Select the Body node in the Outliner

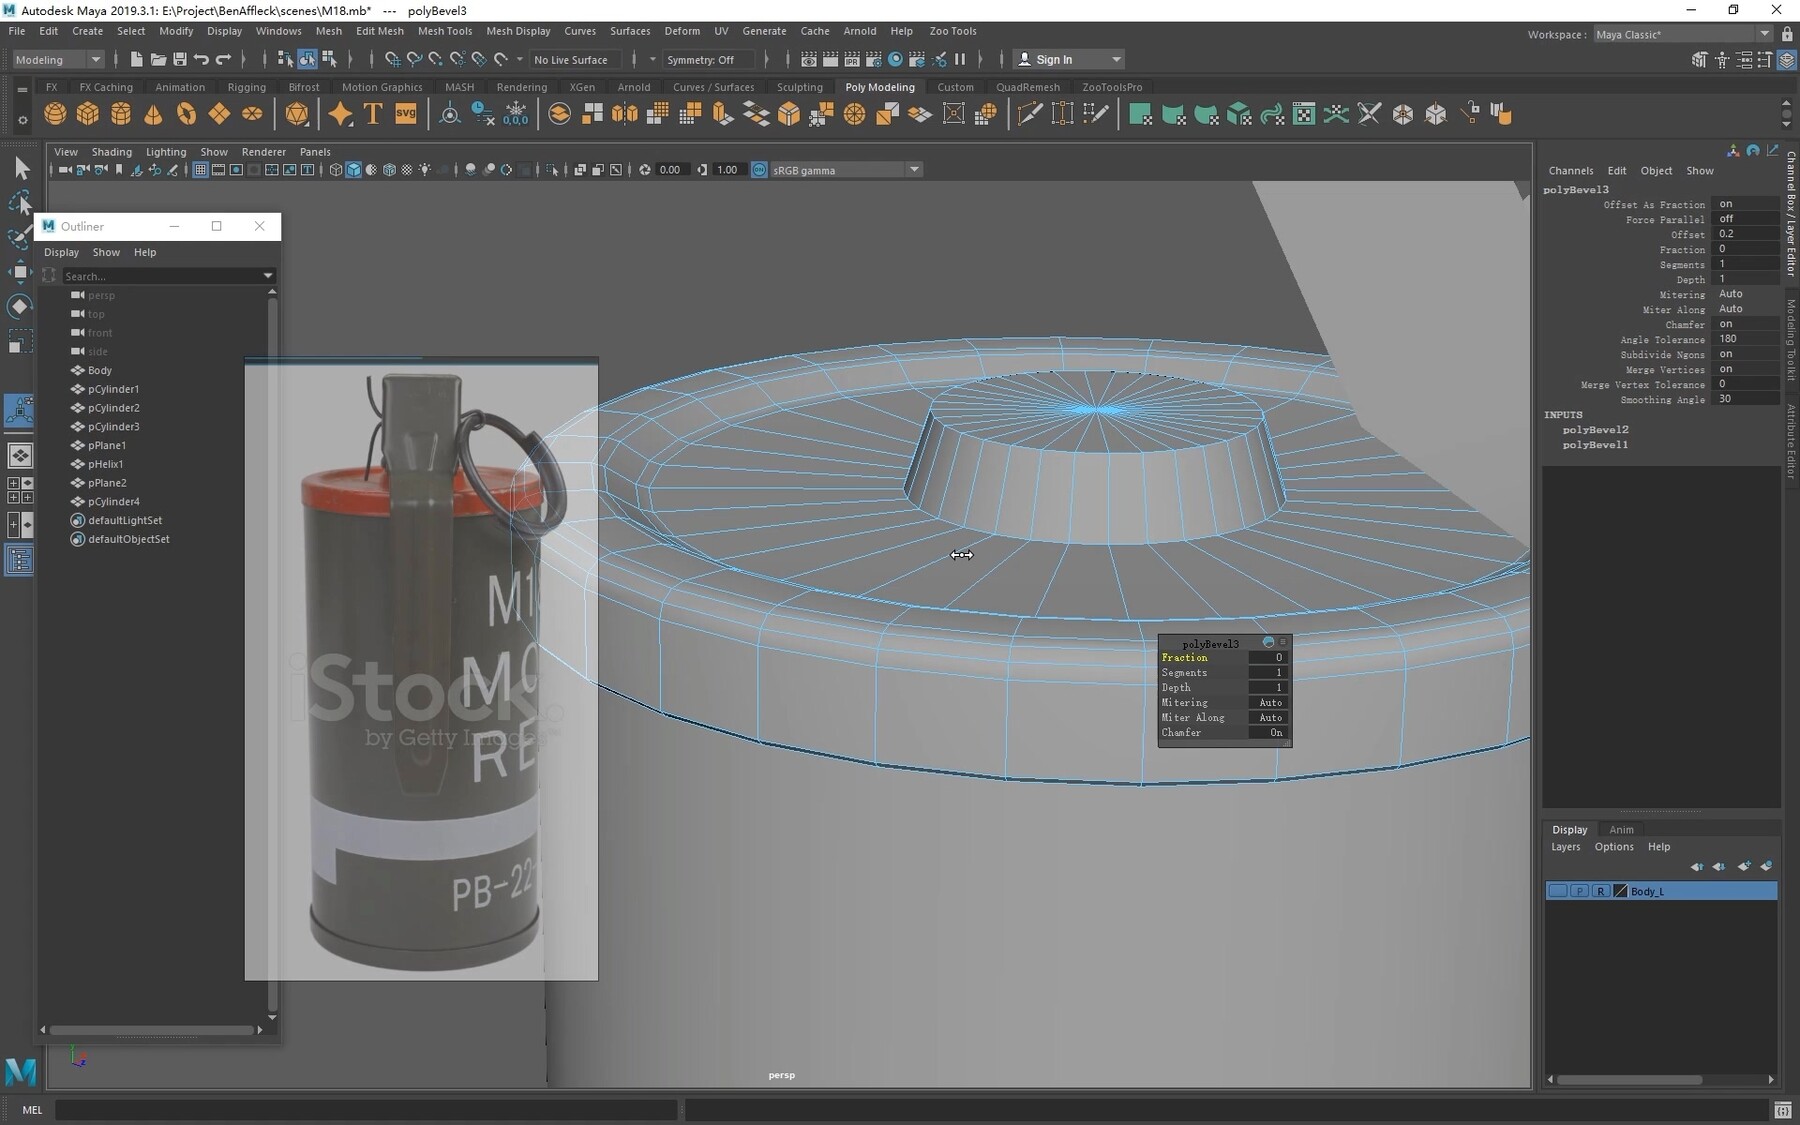pyautogui.click(x=100, y=370)
